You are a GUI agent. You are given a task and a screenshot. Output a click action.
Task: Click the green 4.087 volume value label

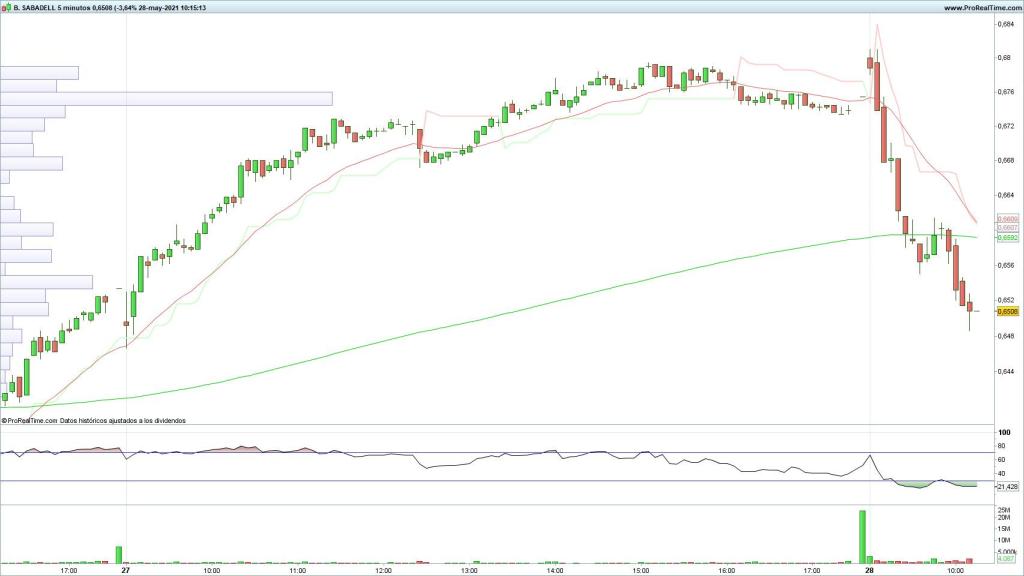tap(1007, 560)
